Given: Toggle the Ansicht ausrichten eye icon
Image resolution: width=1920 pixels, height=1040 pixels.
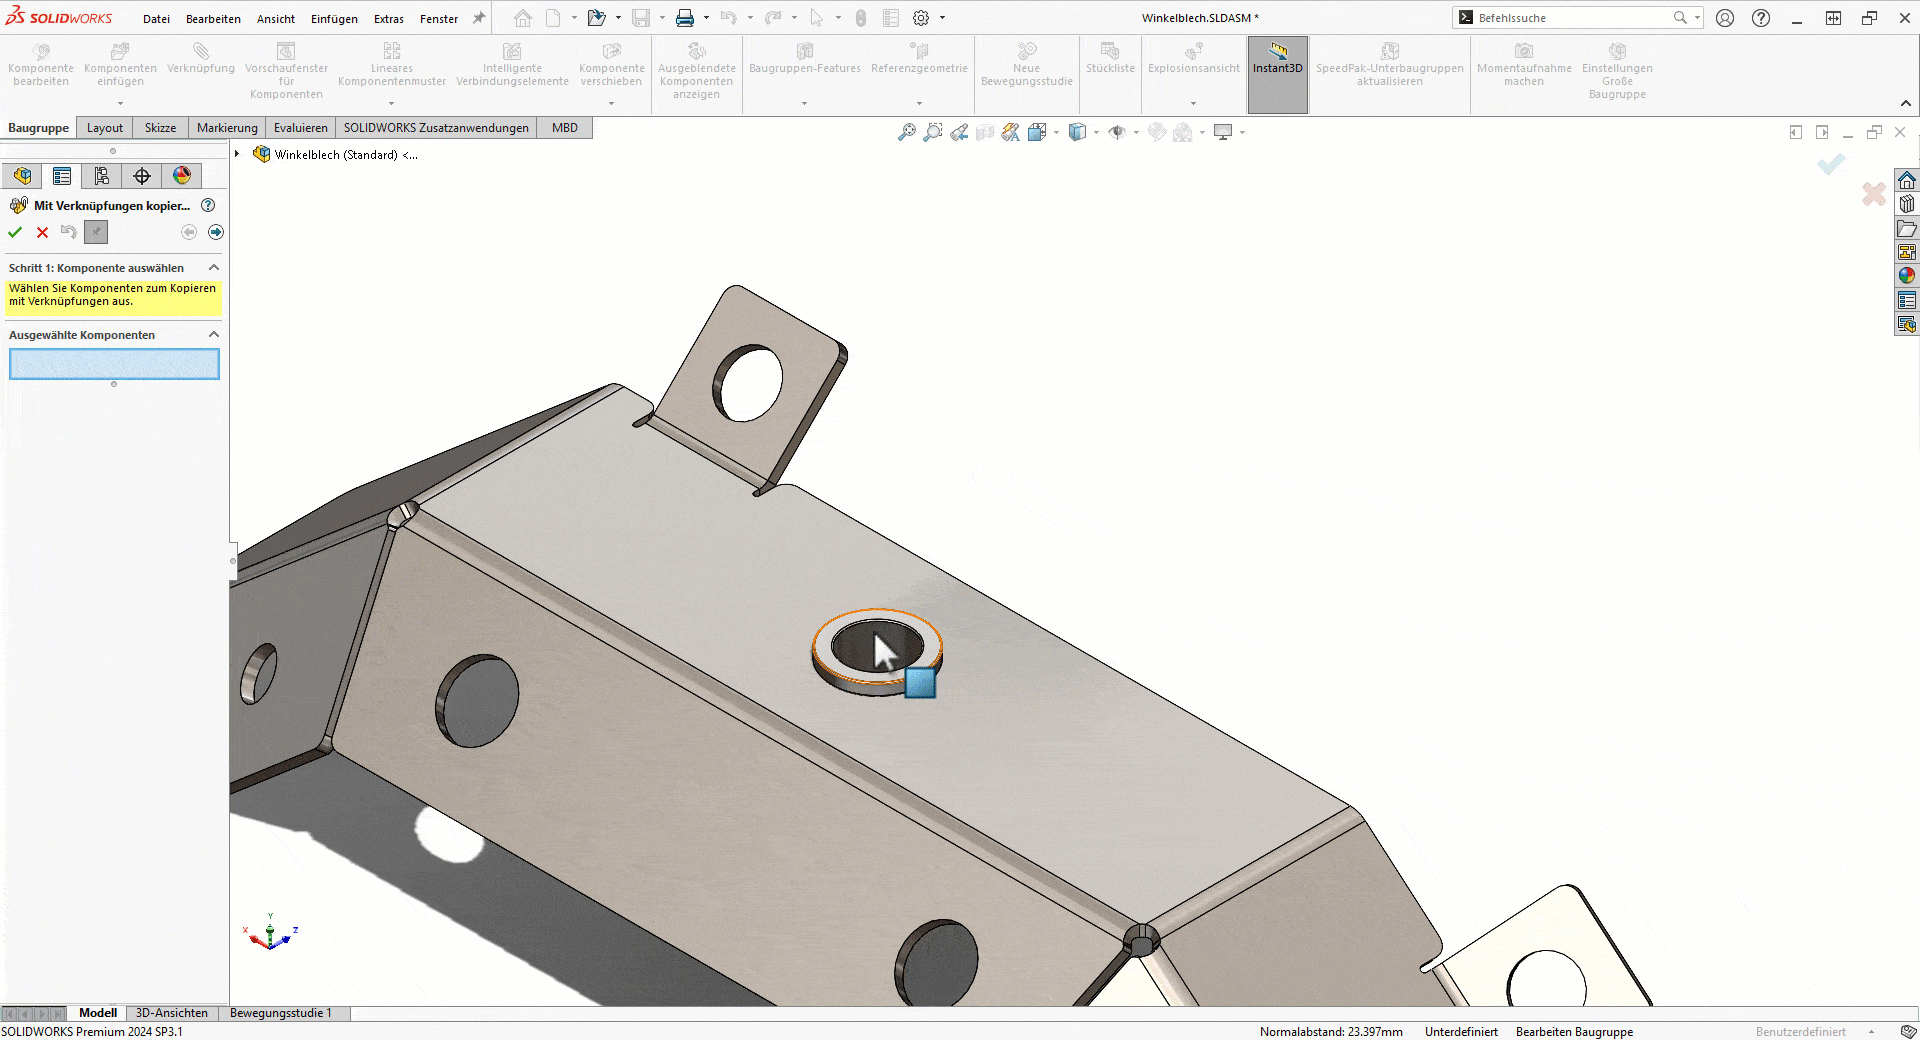Looking at the screenshot, I should (1117, 132).
